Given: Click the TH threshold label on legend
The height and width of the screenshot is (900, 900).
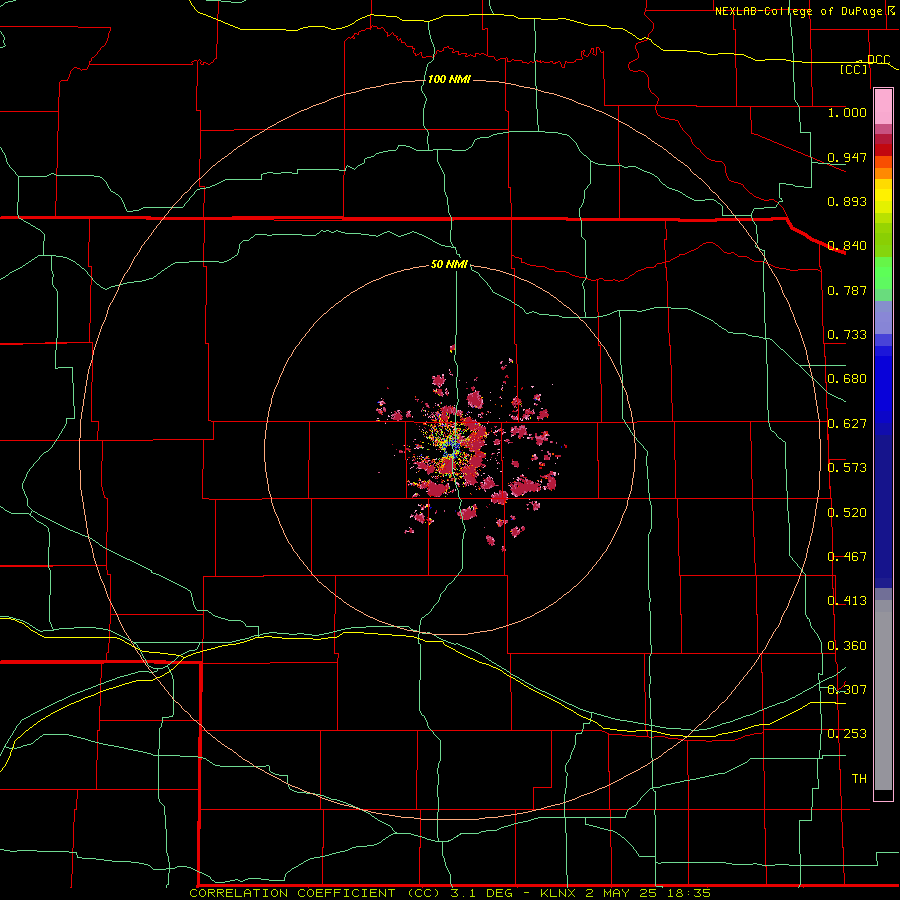Looking at the screenshot, I should tap(859, 779).
